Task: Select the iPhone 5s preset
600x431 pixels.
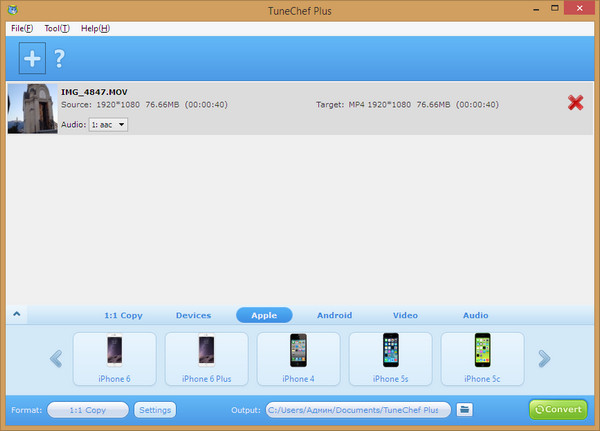Action: click(390, 359)
